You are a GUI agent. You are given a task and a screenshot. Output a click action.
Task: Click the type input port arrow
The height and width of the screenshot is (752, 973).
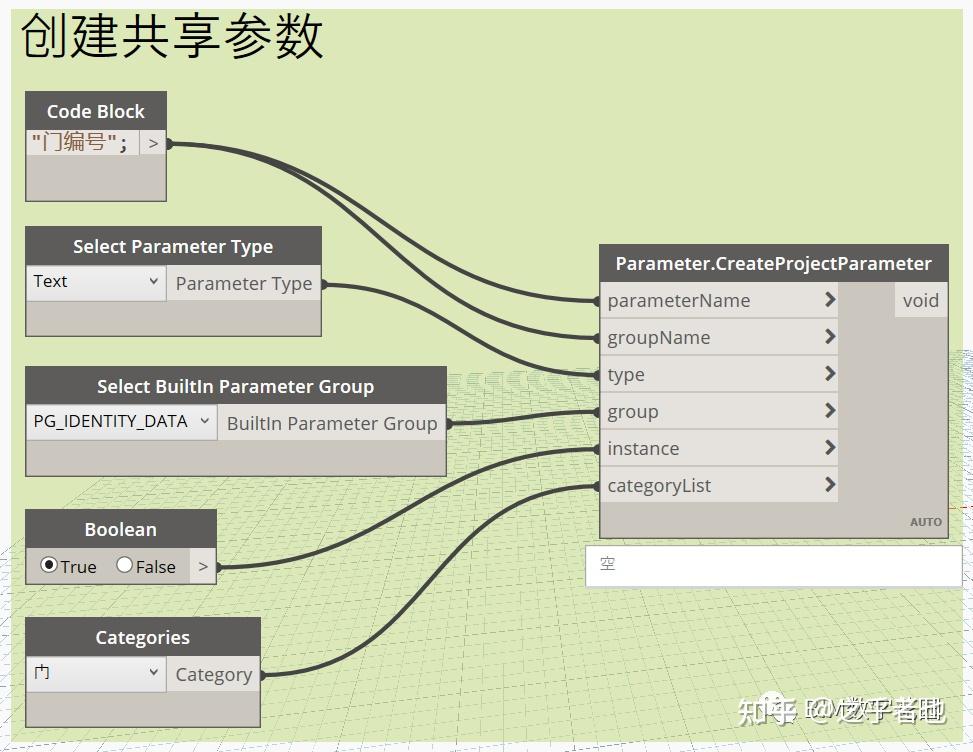829,374
